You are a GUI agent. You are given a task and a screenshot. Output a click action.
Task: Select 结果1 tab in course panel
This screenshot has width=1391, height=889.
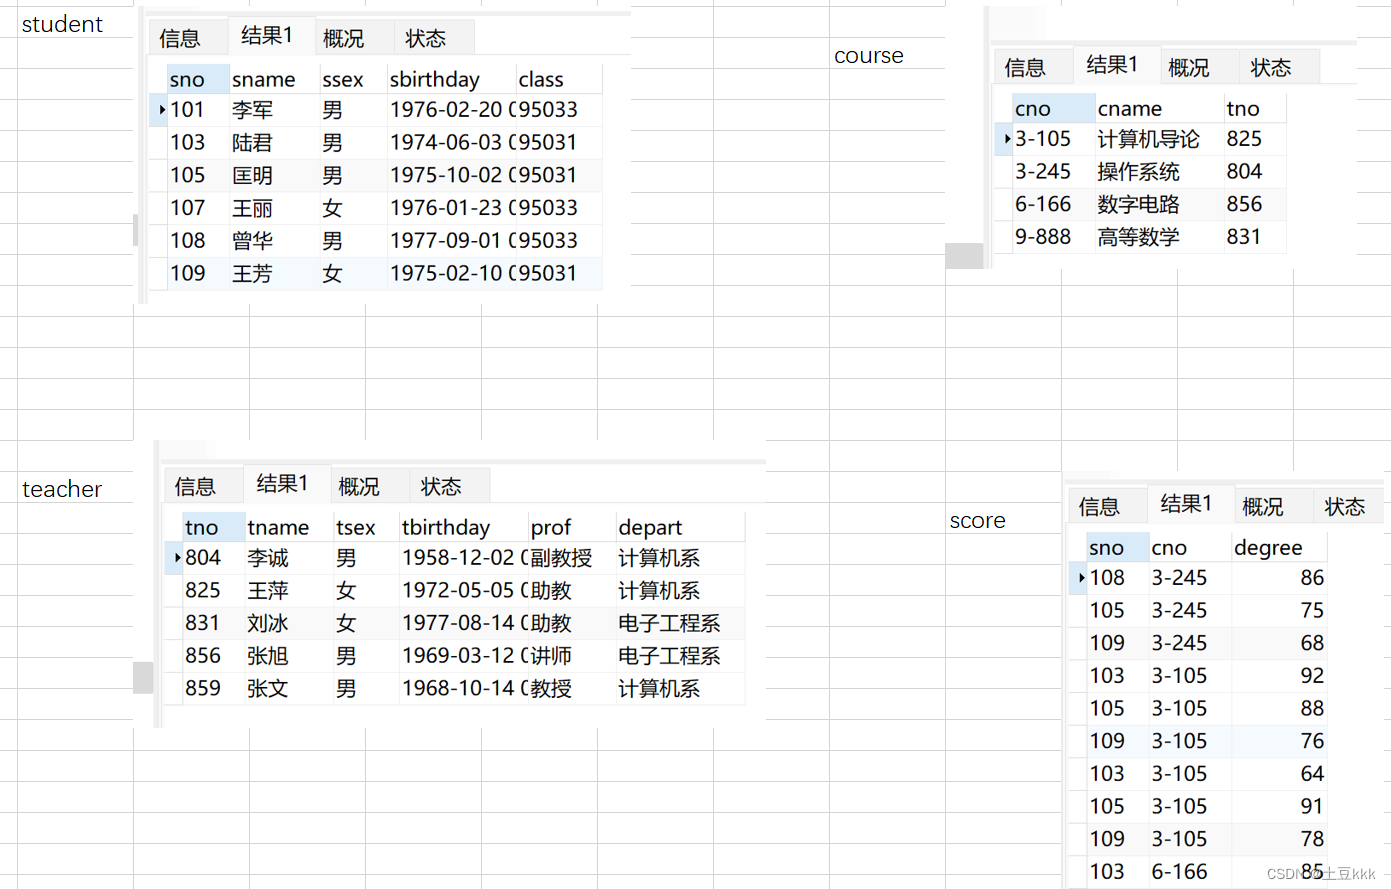(1112, 65)
